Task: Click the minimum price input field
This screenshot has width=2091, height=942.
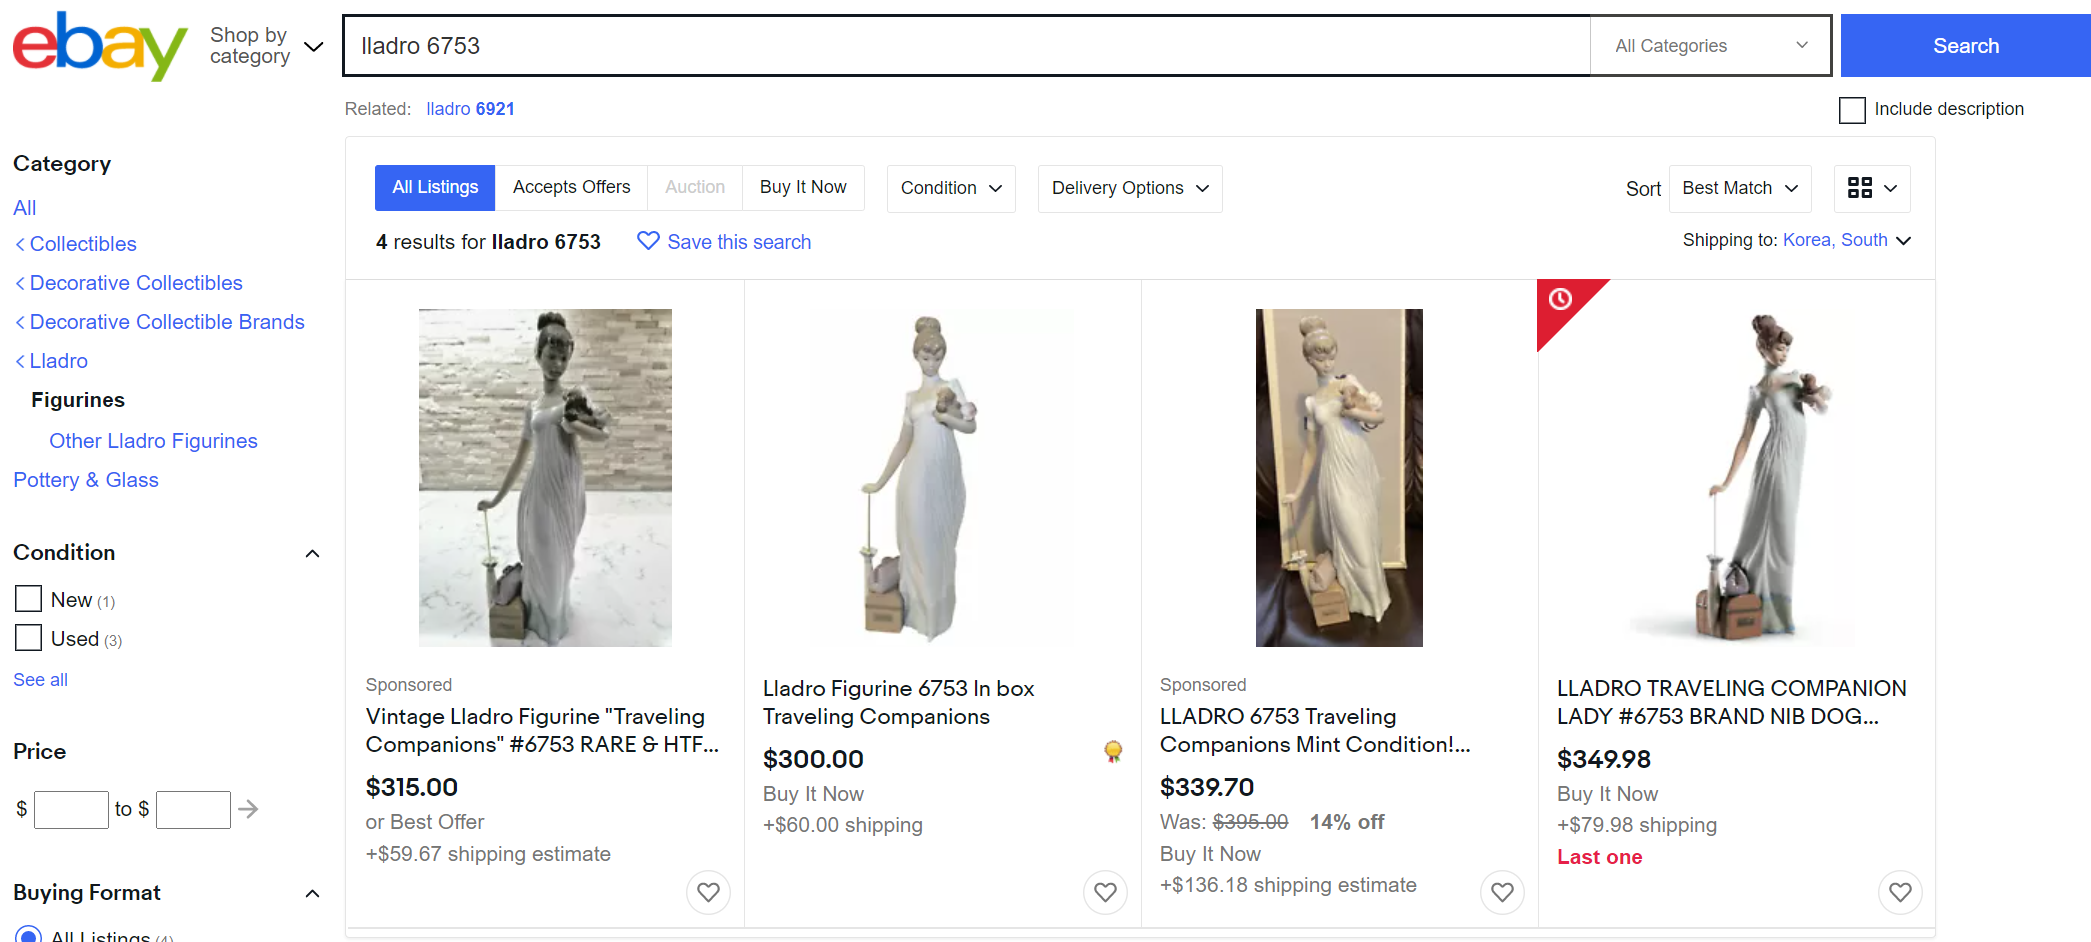Action: (x=71, y=810)
